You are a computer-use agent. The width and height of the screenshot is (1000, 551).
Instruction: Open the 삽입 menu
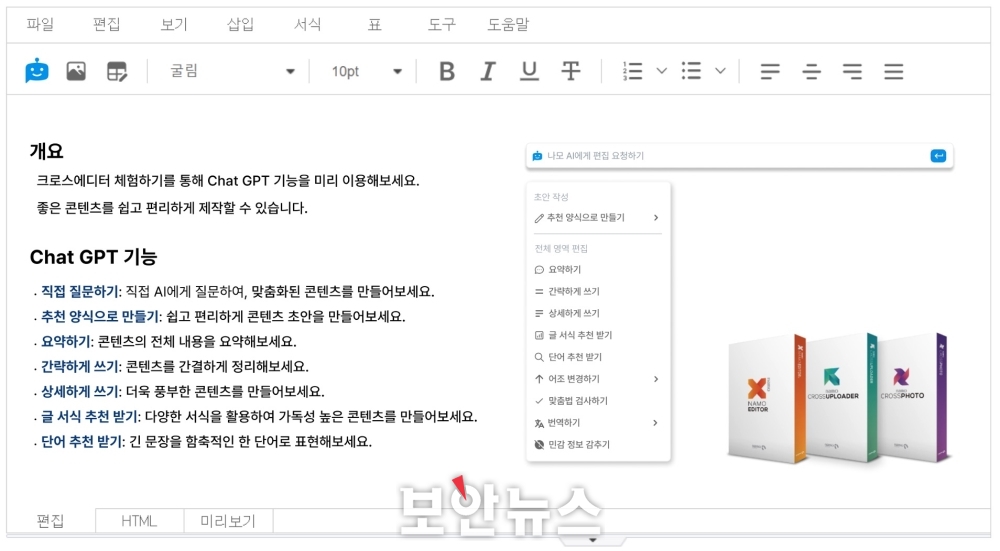tap(240, 24)
